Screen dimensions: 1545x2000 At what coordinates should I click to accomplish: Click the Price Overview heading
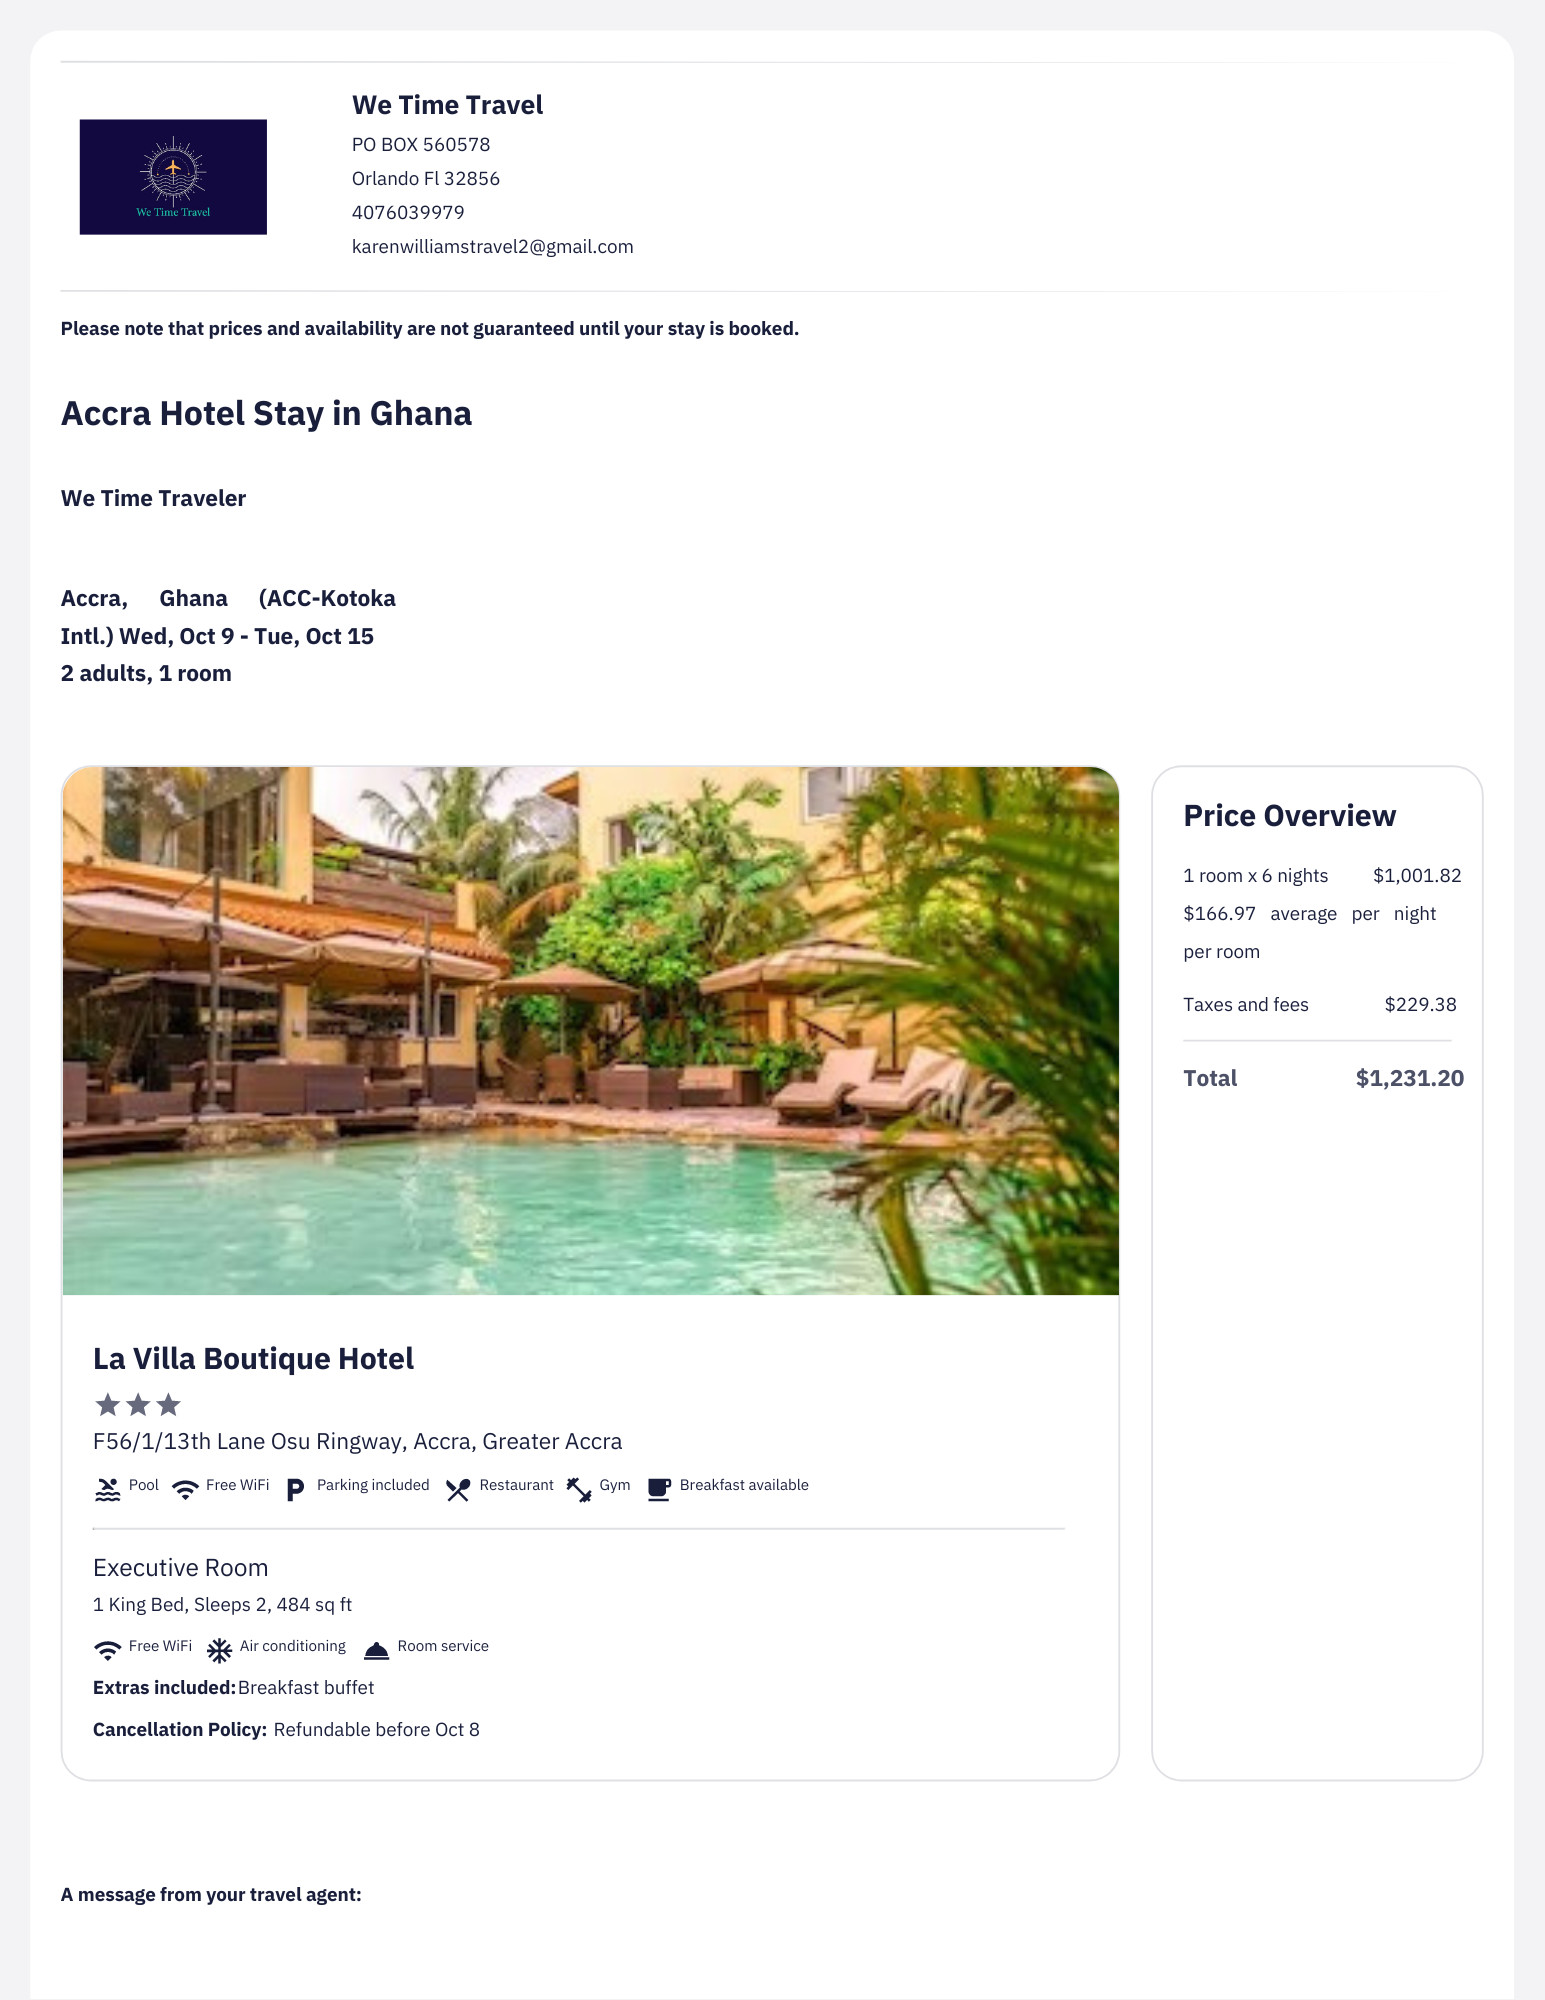point(1289,816)
